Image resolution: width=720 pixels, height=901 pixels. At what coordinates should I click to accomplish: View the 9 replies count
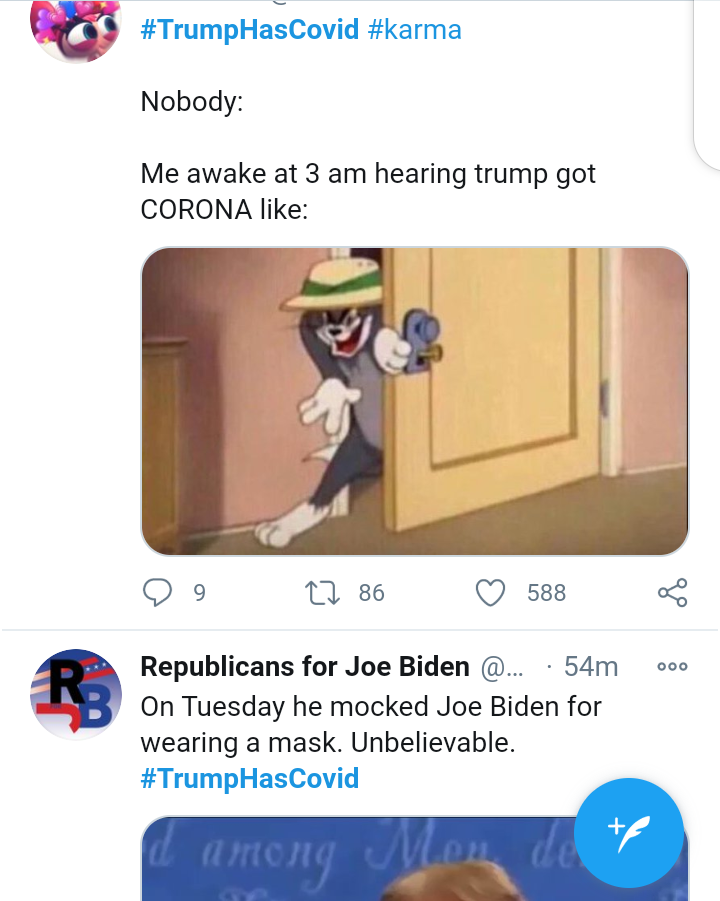tap(199, 593)
